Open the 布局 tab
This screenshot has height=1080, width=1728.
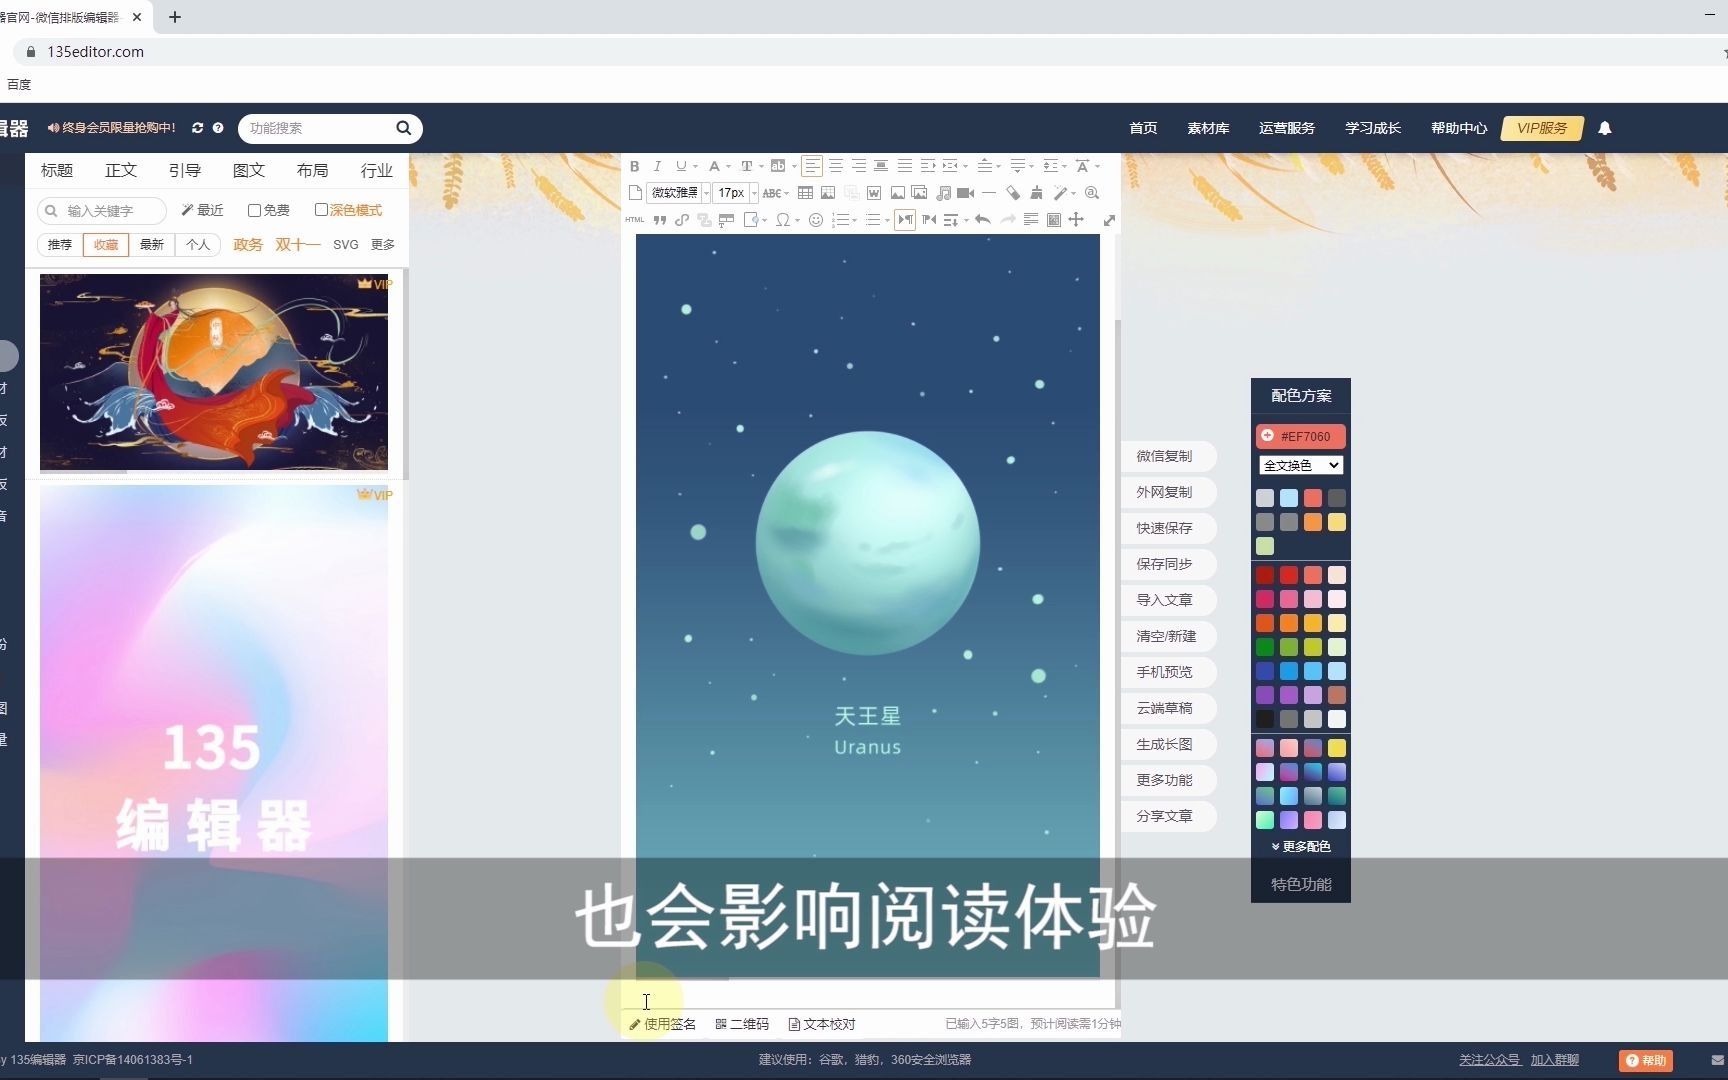pyautogui.click(x=313, y=170)
